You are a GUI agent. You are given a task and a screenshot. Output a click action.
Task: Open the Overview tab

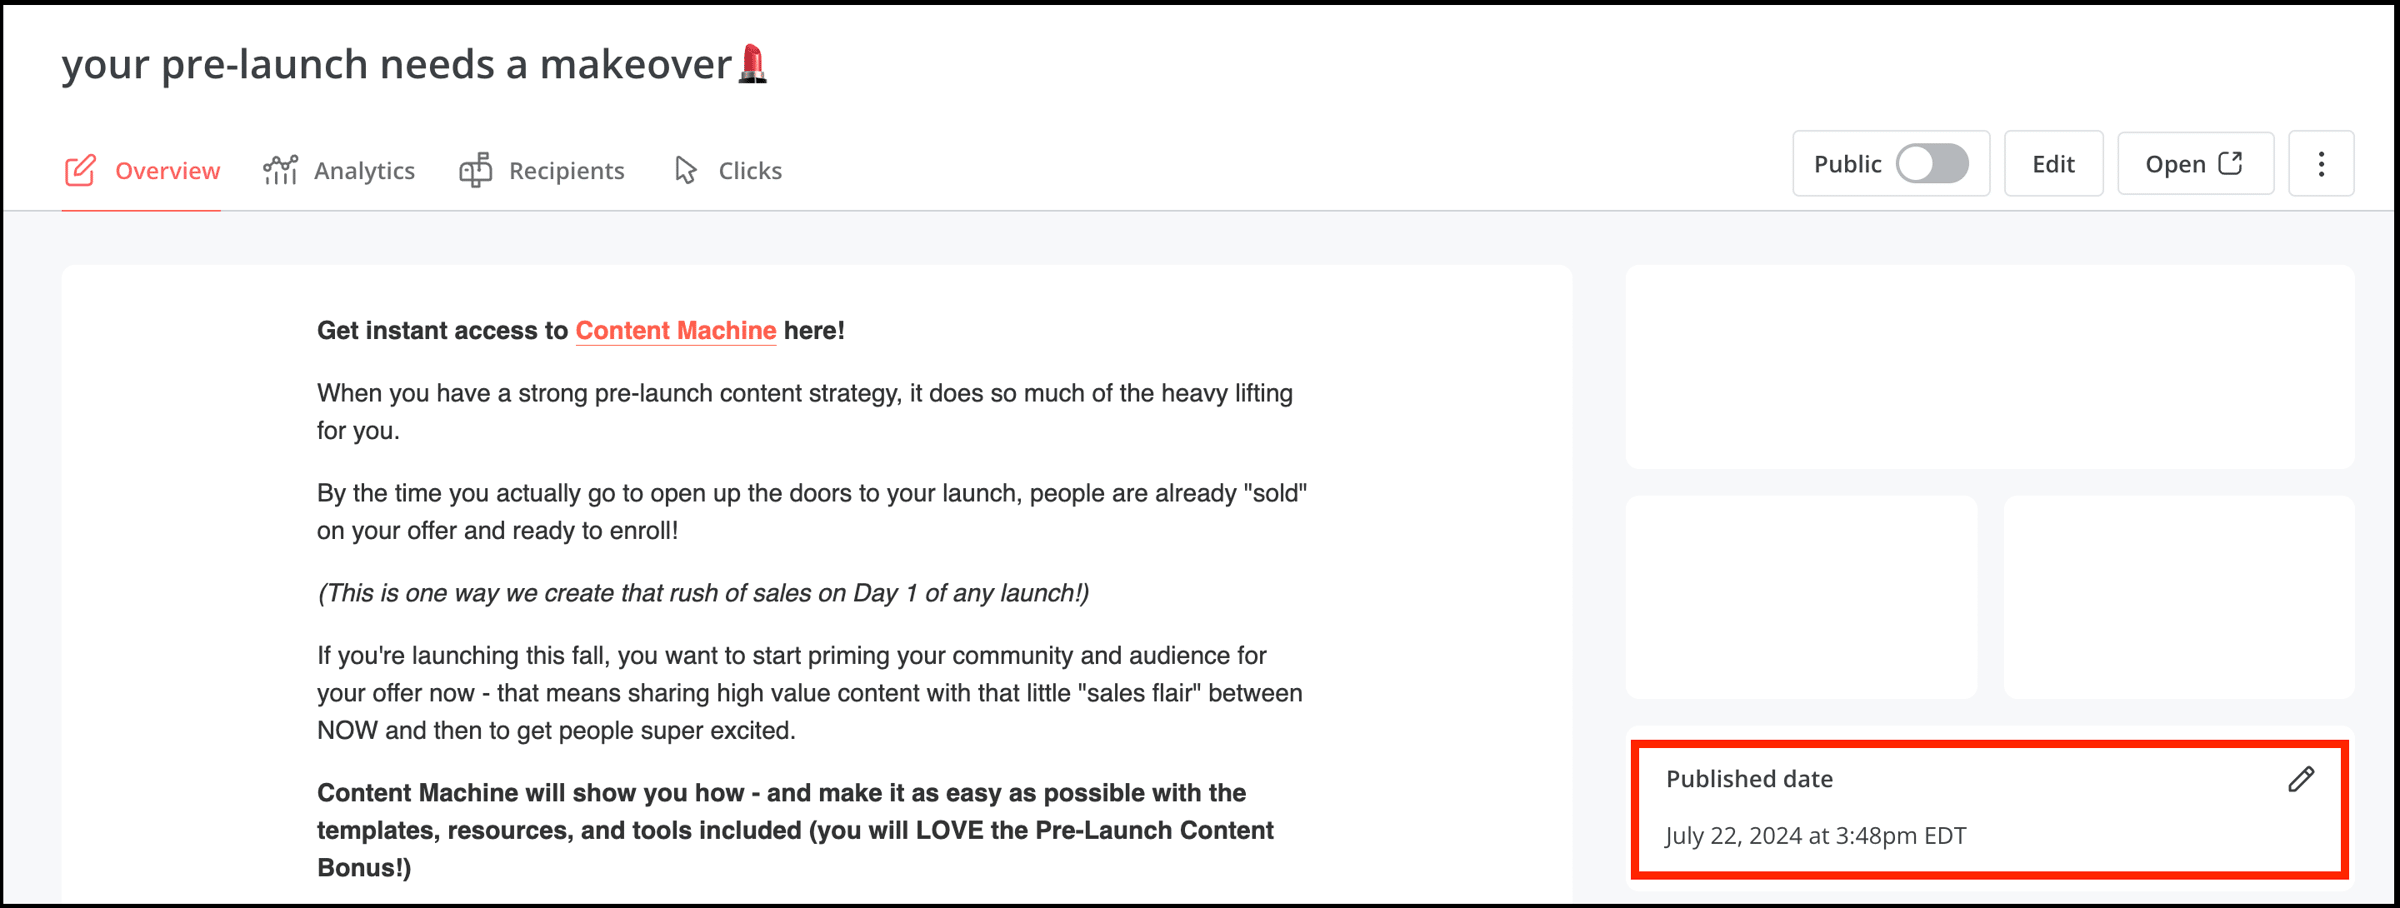point(142,170)
